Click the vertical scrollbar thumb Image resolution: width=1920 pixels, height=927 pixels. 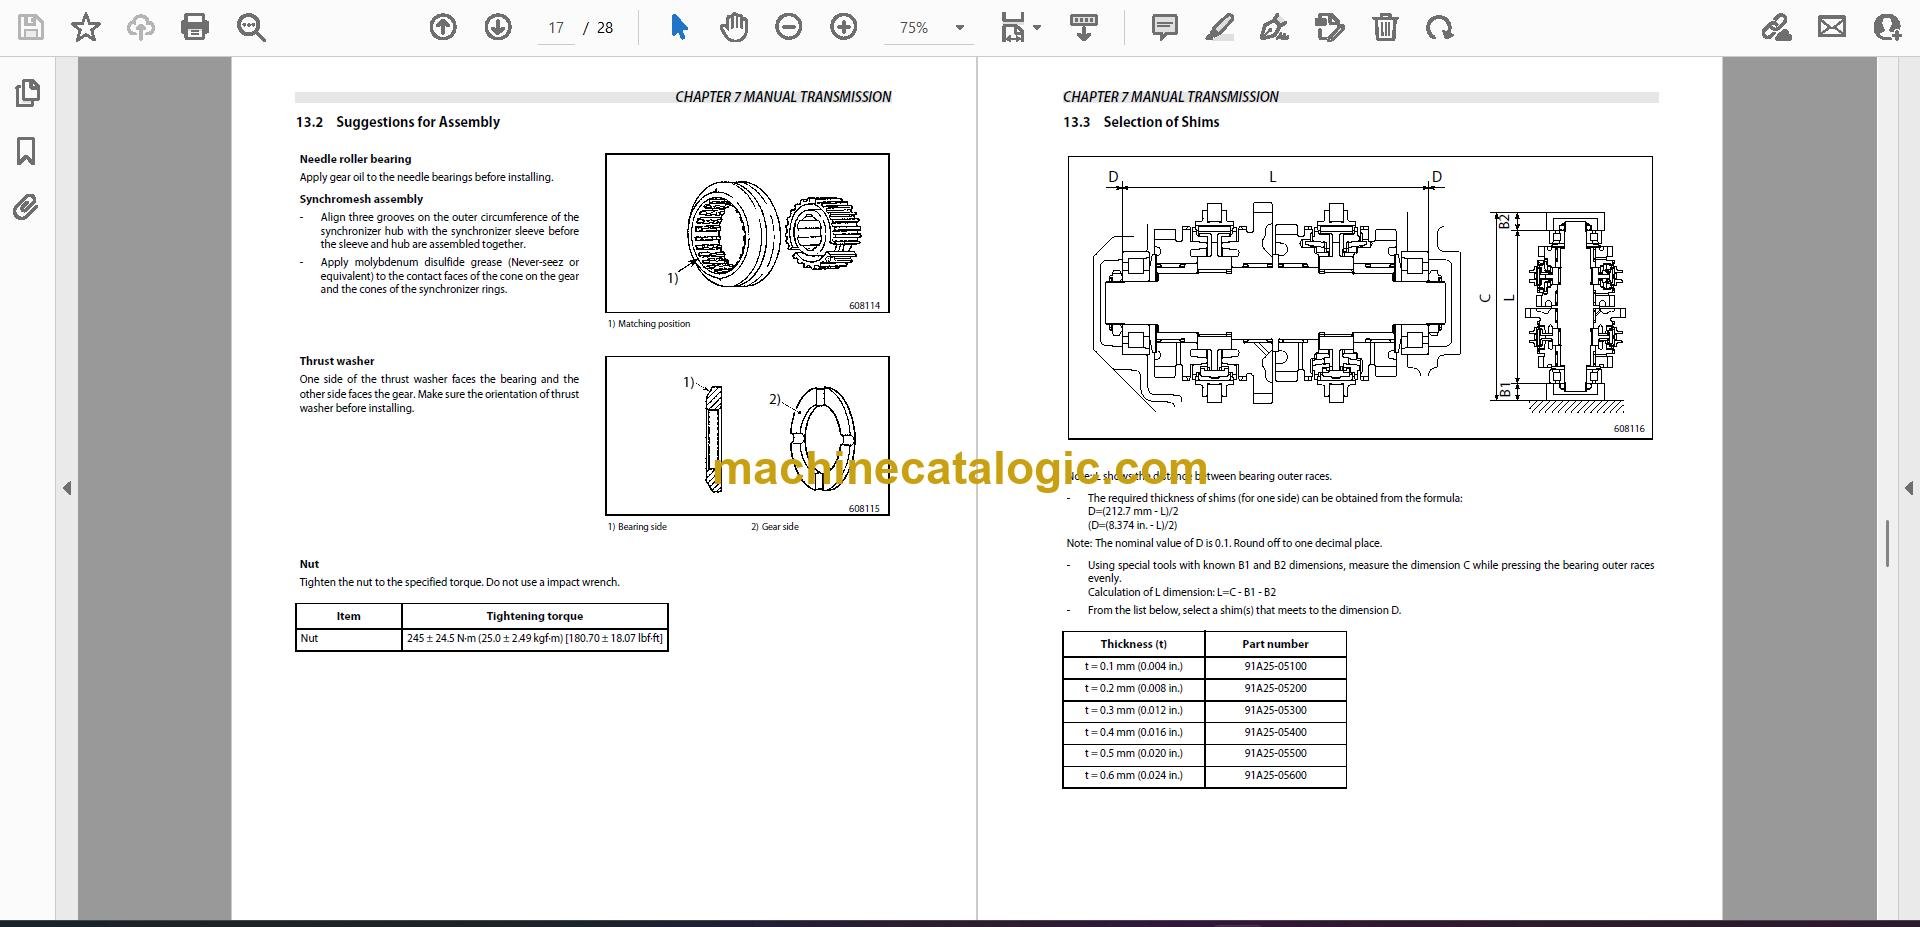[x=1887, y=544]
